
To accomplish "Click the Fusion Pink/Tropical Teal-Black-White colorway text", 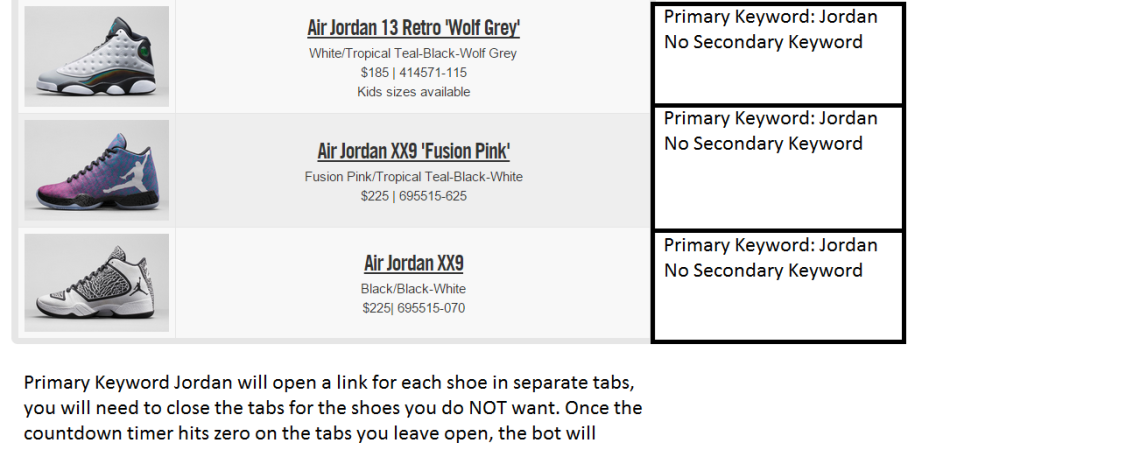I will (x=413, y=177).
